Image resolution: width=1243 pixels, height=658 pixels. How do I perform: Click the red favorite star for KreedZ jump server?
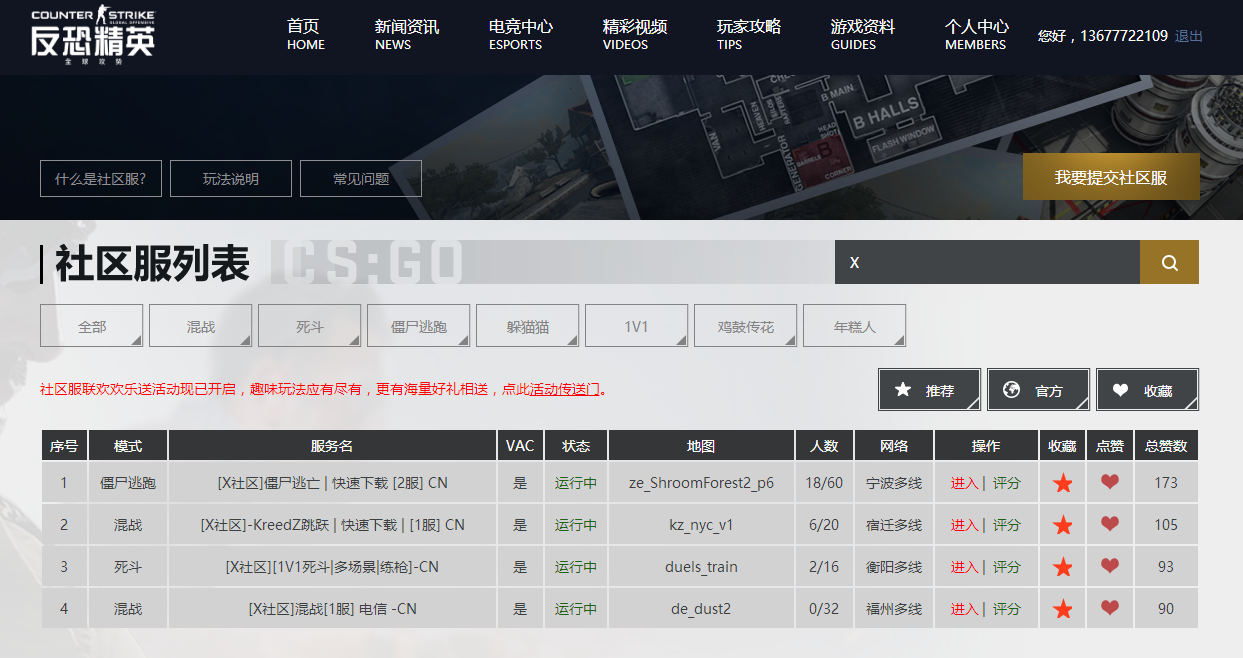coord(1062,524)
